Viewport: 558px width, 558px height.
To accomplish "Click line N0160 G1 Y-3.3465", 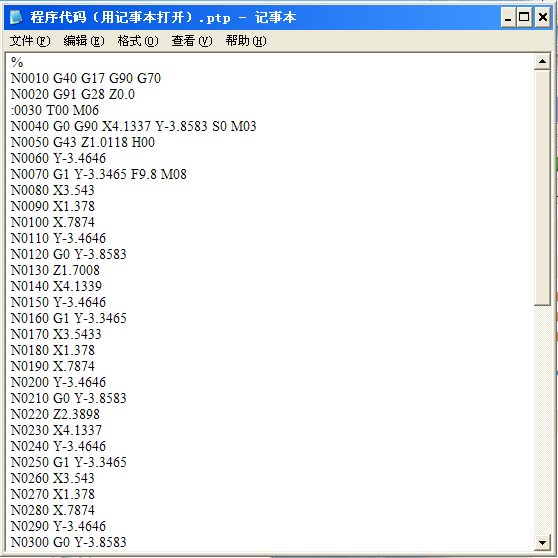I will tap(69, 319).
